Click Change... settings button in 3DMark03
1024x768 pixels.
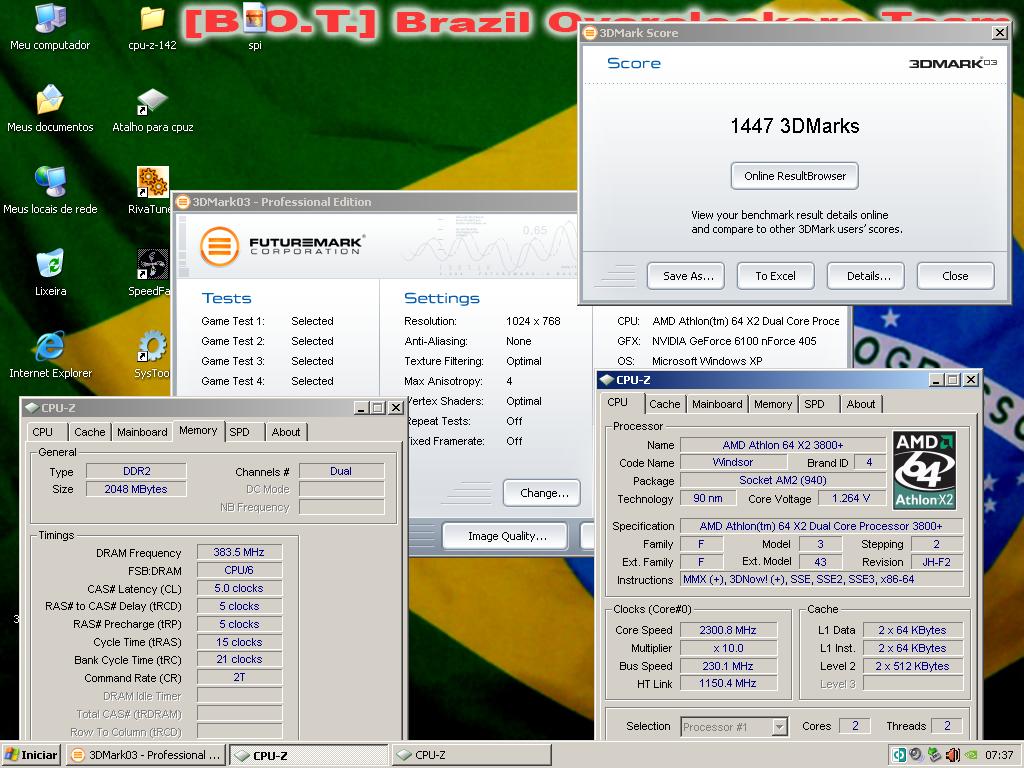click(541, 493)
